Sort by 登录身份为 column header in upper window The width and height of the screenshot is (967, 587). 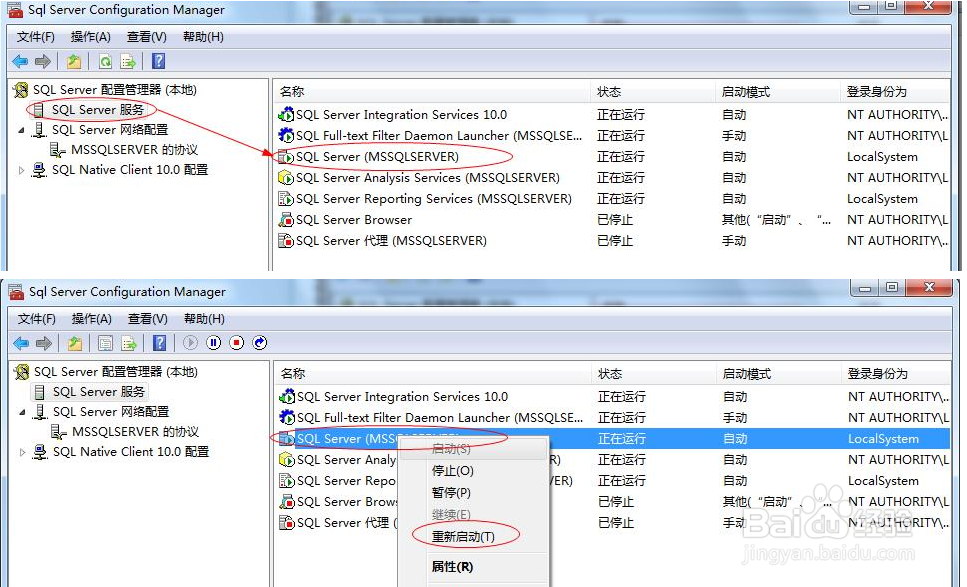click(x=895, y=92)
